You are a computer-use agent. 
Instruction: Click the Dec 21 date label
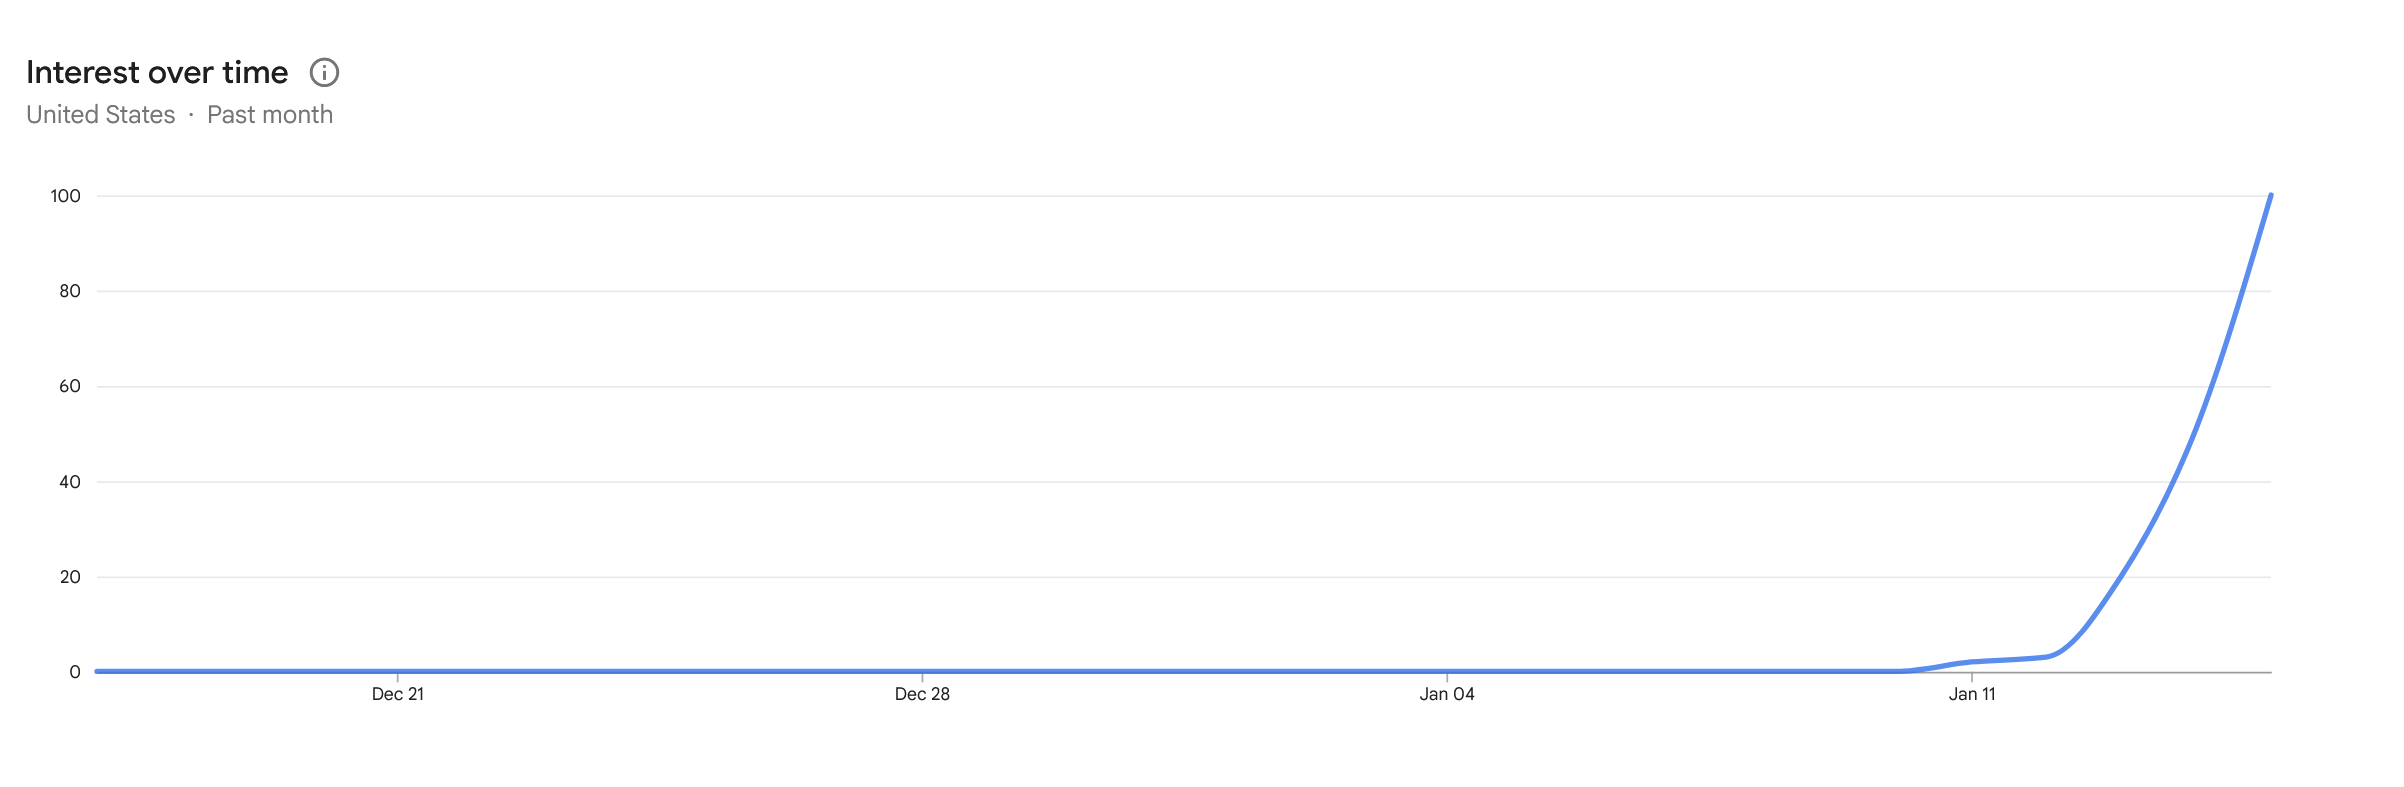pyautogui.click(x=398, y=694)
